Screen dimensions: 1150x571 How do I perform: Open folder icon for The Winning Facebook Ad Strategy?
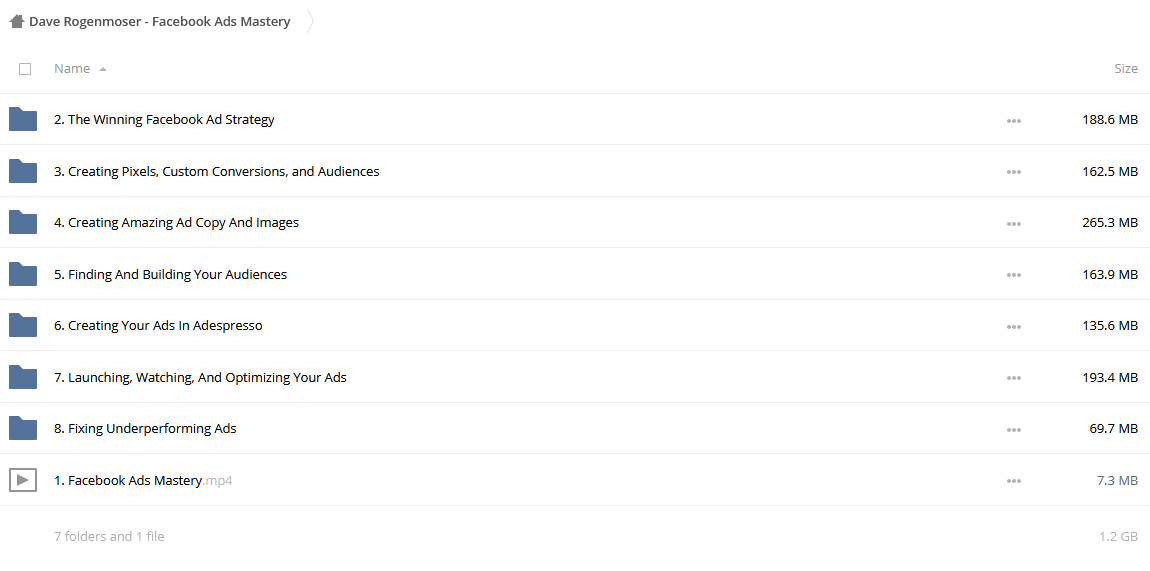(x=23, y=119)
